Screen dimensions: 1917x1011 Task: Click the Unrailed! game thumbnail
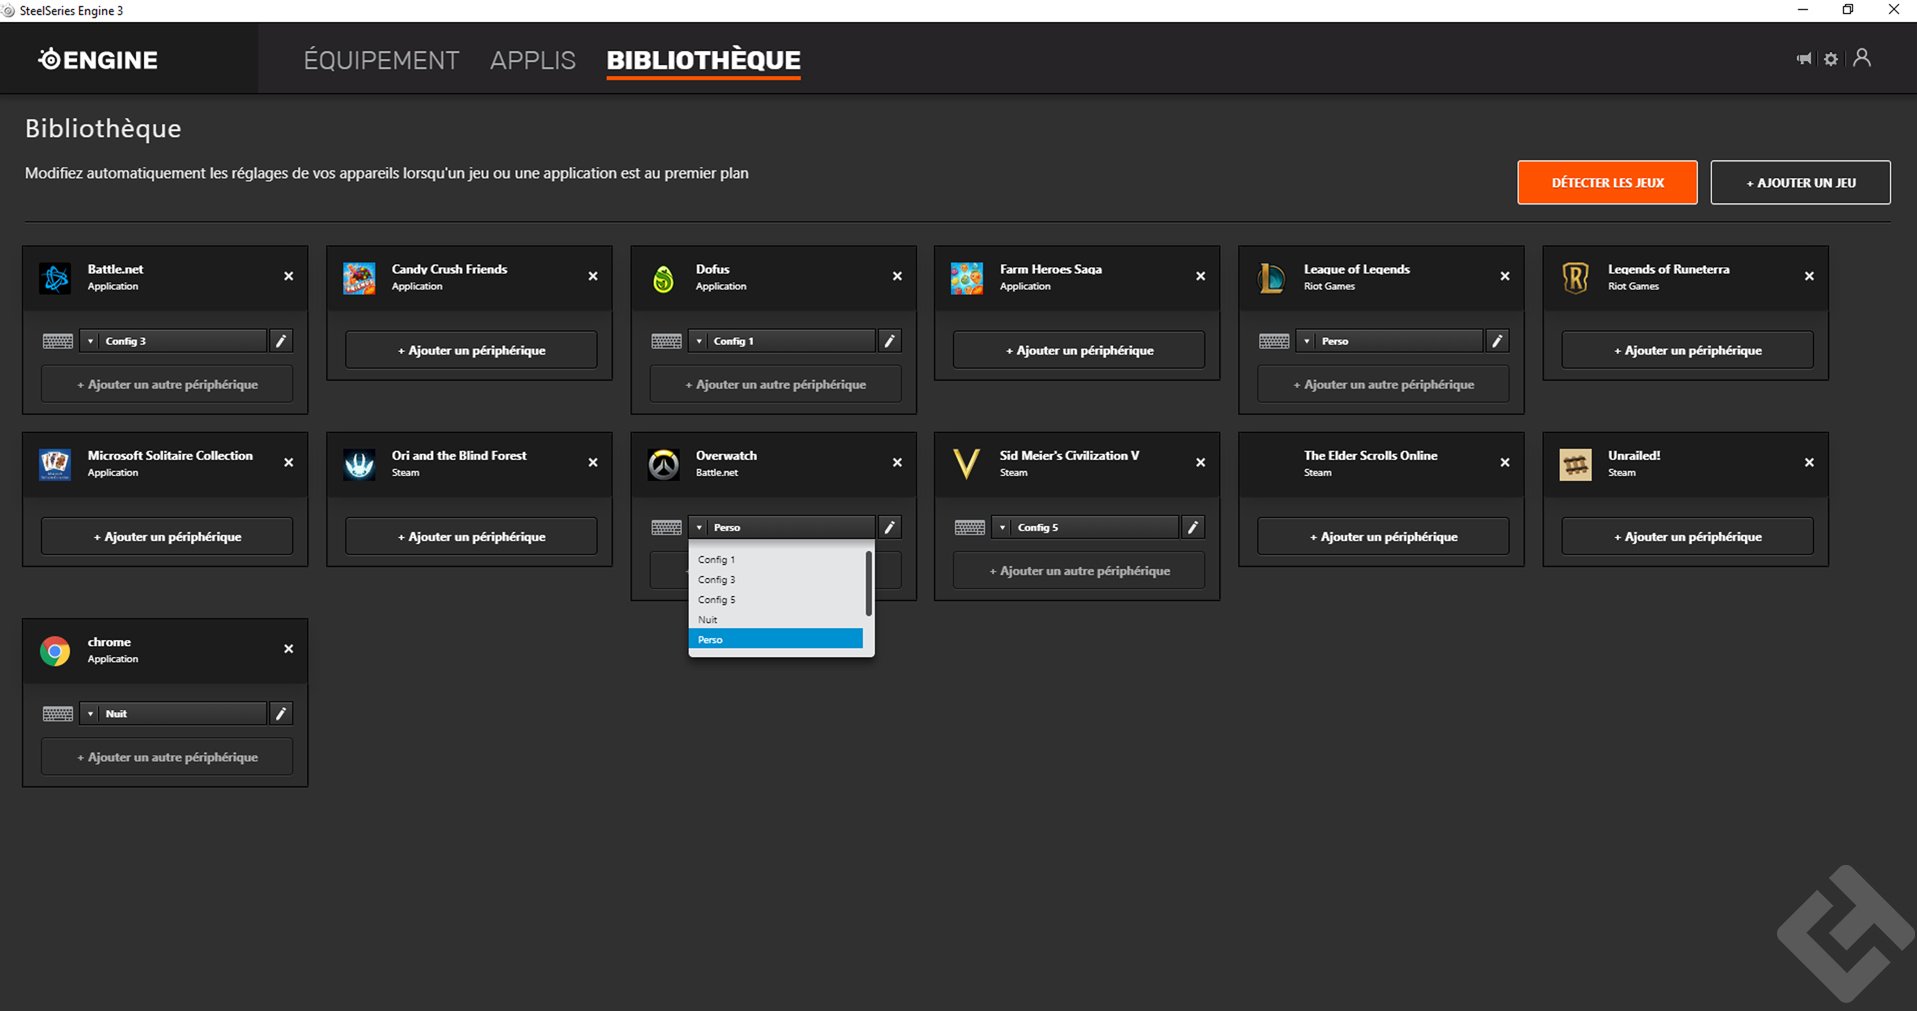[1575, 464]
